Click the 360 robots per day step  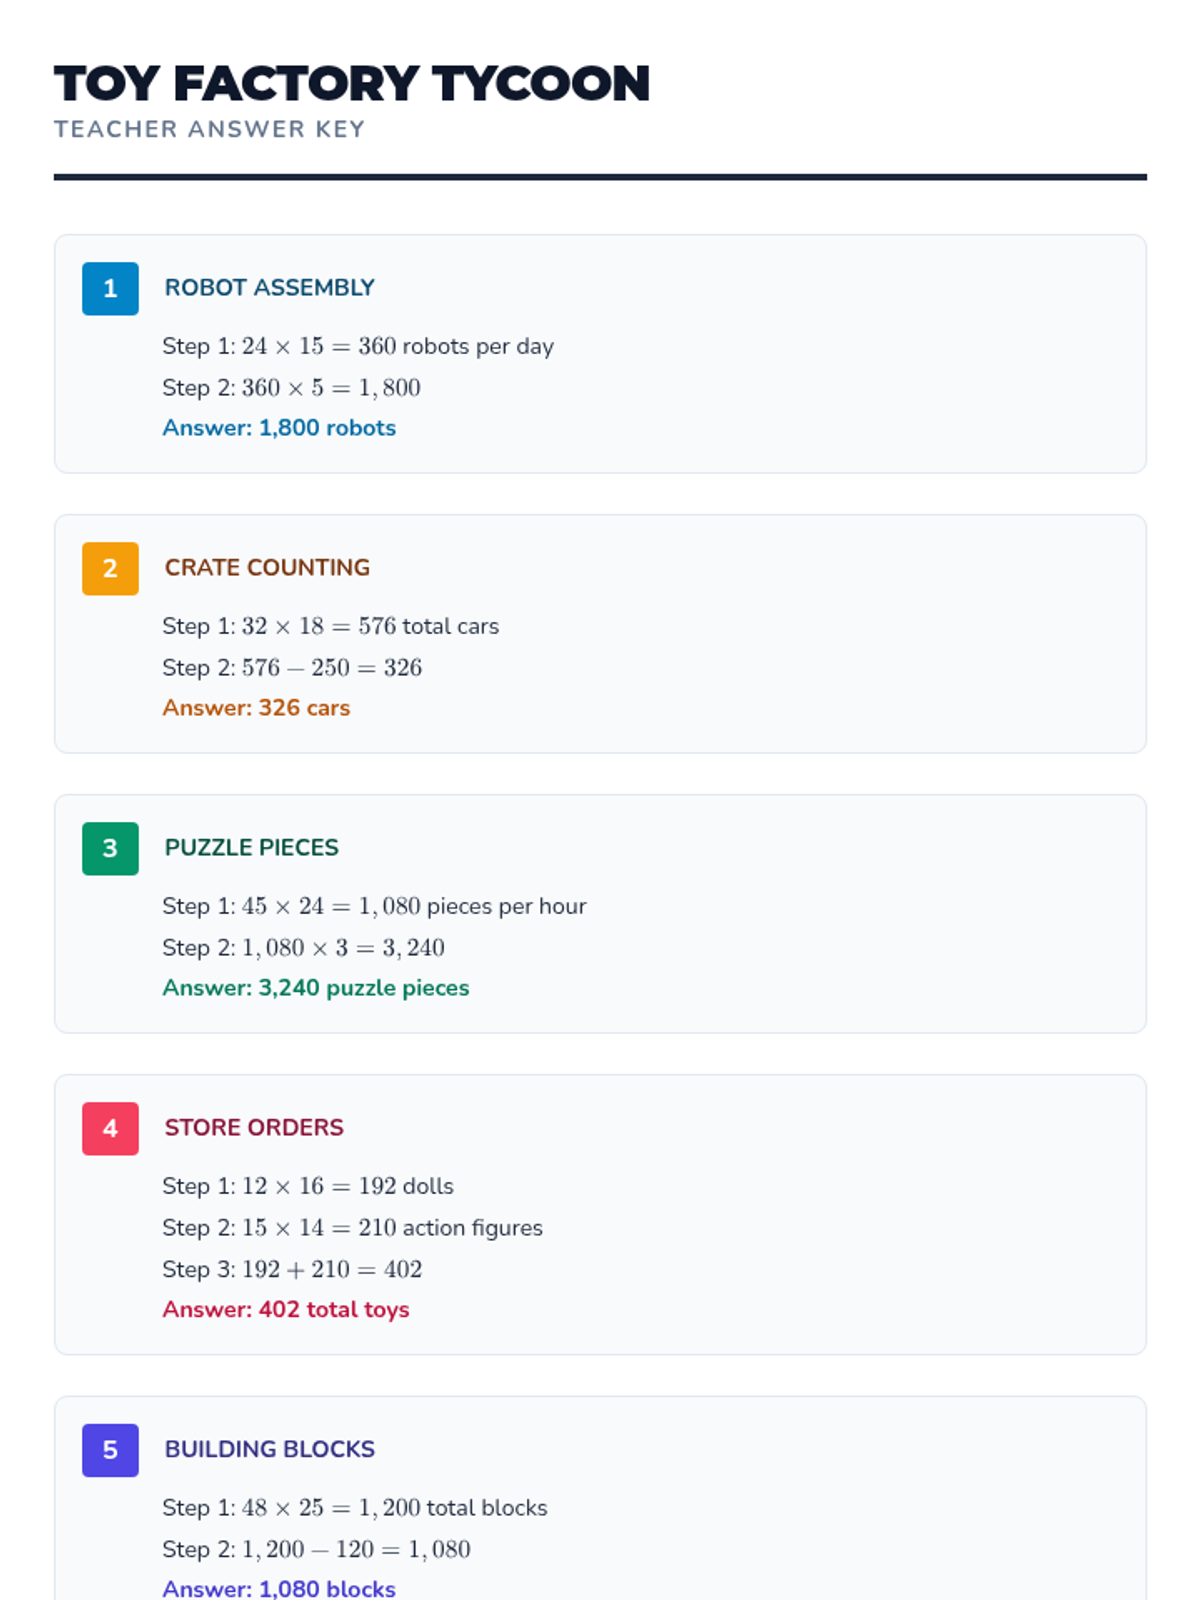point(358,347)
